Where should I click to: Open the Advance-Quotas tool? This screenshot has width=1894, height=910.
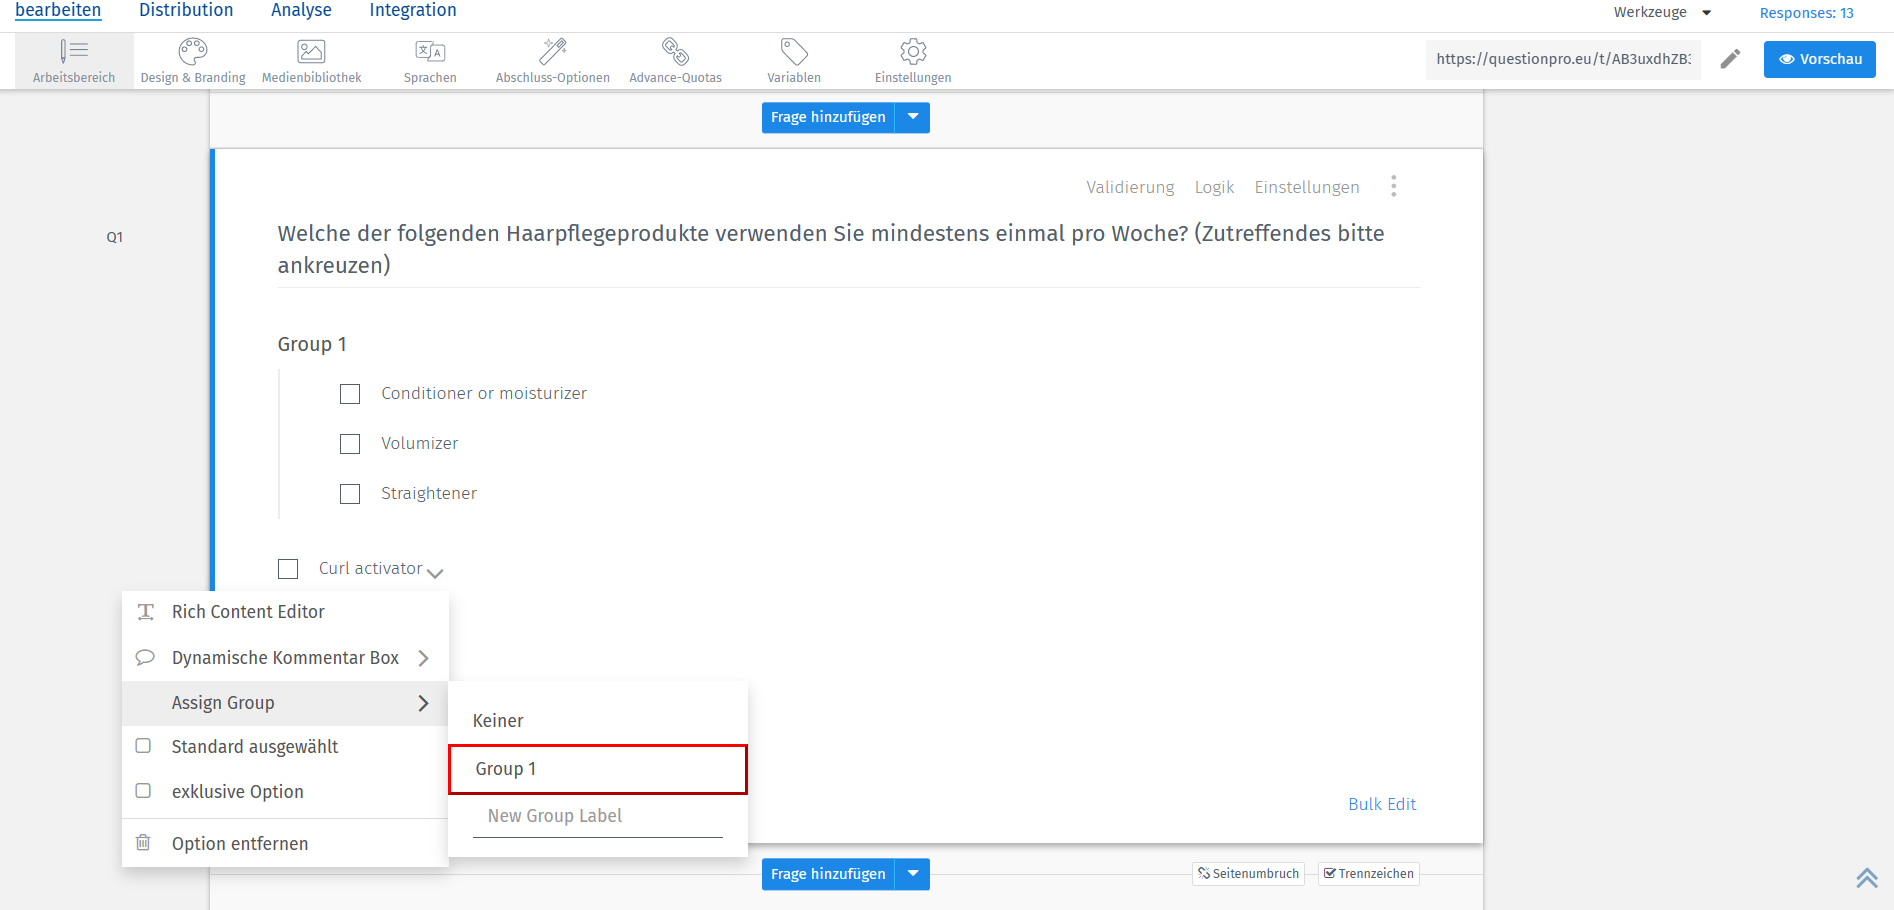click(x=676, y=58)
